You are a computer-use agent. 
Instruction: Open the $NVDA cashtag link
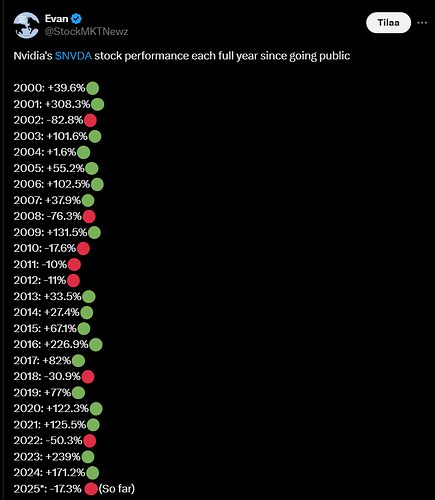tap(73, 56)
